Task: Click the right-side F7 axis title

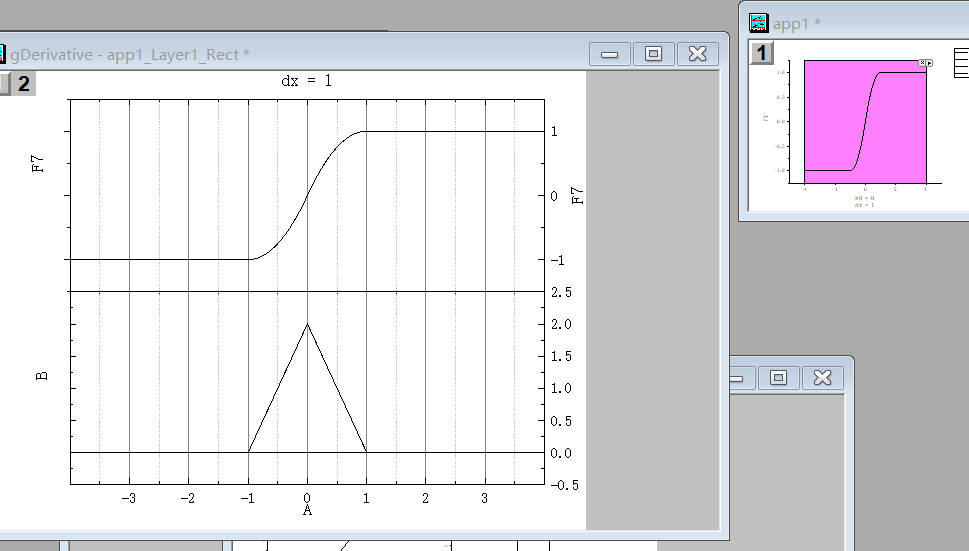Action: 577,196
